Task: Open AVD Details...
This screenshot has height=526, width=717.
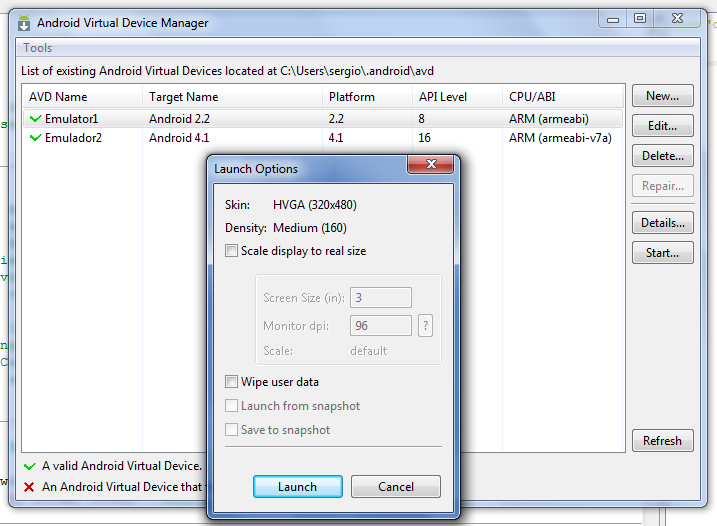Action: 663,223
